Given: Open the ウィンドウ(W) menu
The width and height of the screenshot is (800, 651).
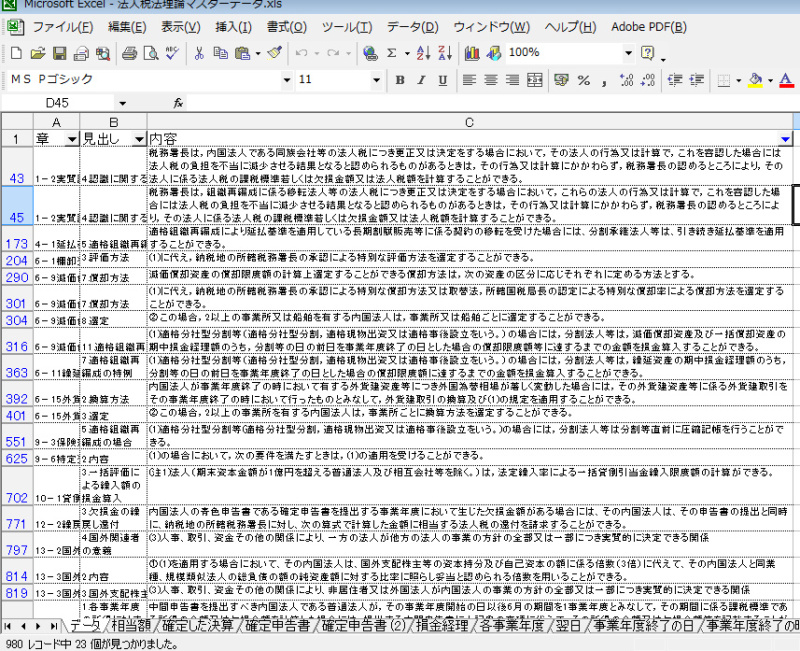Looking at the screenshot, I should [x=492, y=27].
